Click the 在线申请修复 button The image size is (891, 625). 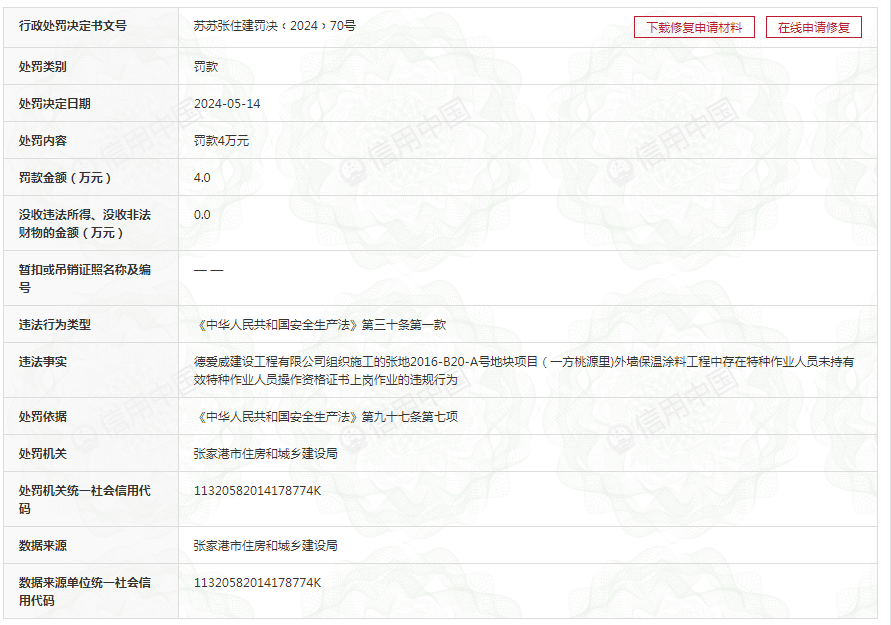(814, 27)
